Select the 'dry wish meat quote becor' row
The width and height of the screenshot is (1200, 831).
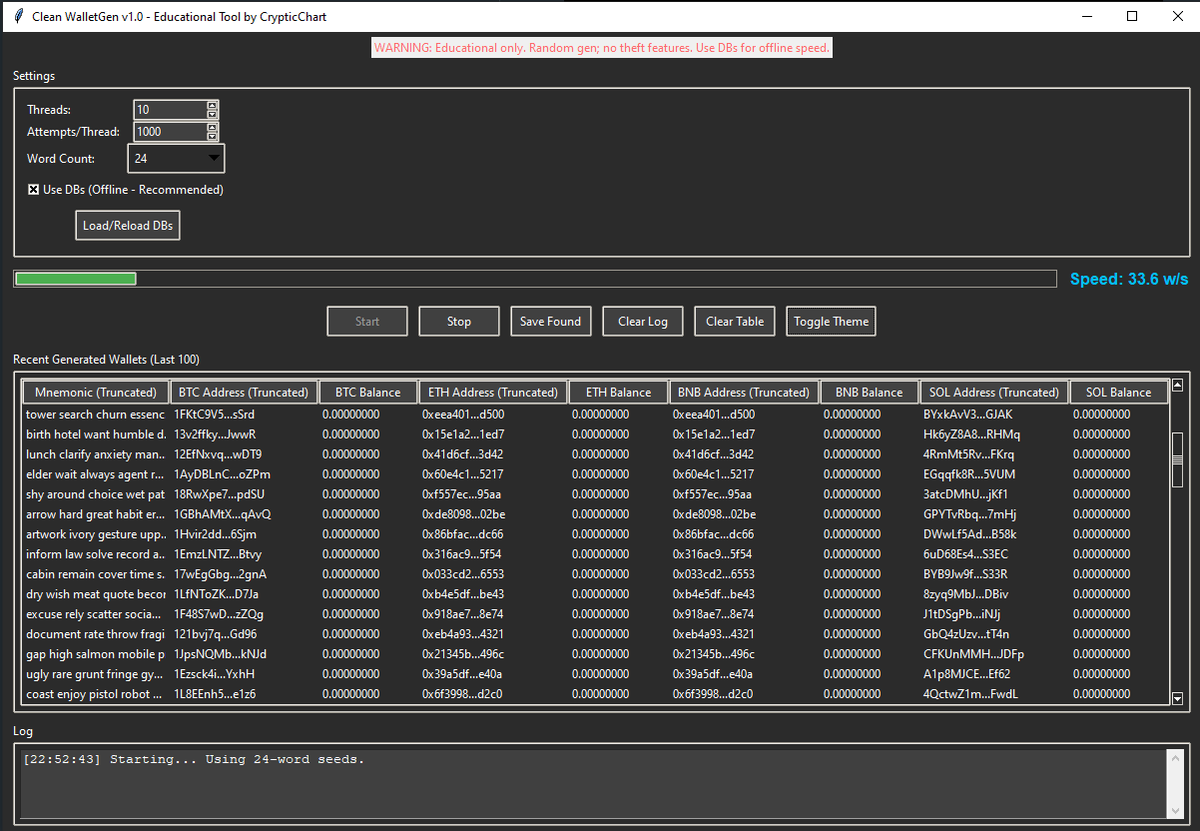[594, 594]
